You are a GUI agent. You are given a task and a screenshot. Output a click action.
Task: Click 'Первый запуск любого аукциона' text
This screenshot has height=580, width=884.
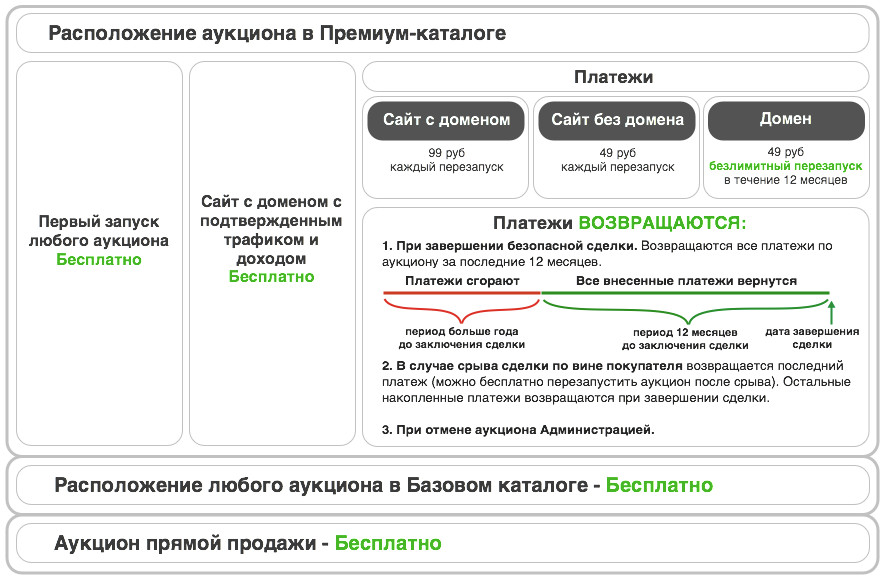(x=99, y=231)
